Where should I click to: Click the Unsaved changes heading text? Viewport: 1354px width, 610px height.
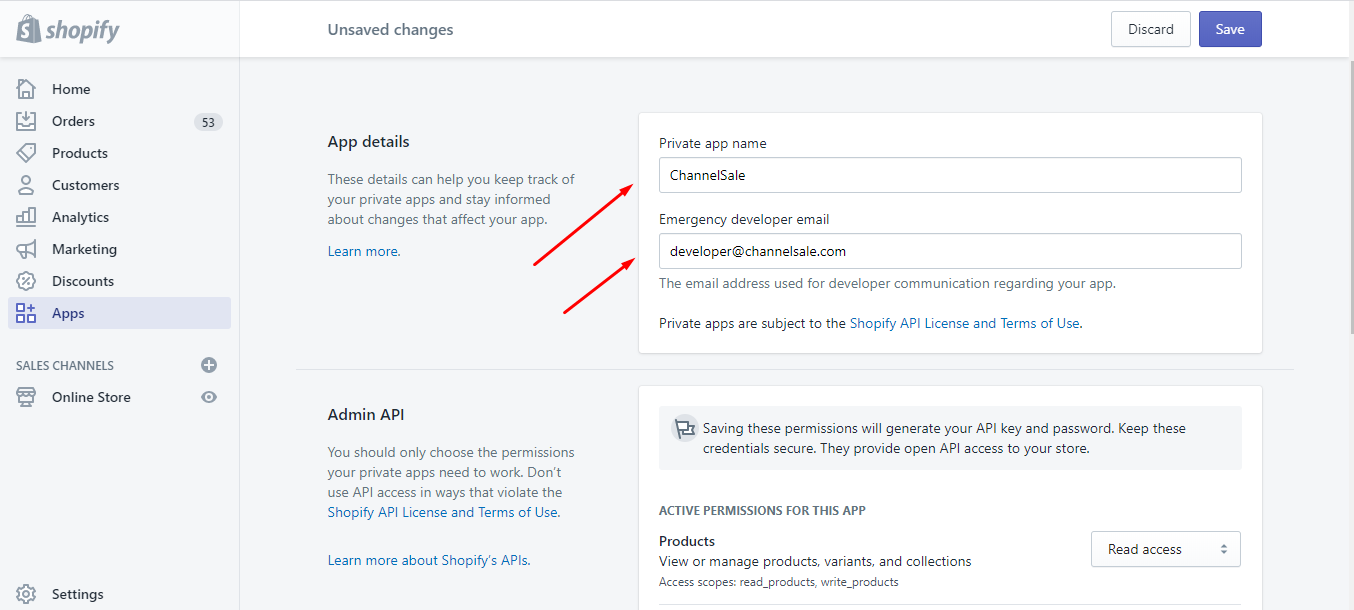pos(390,30)
